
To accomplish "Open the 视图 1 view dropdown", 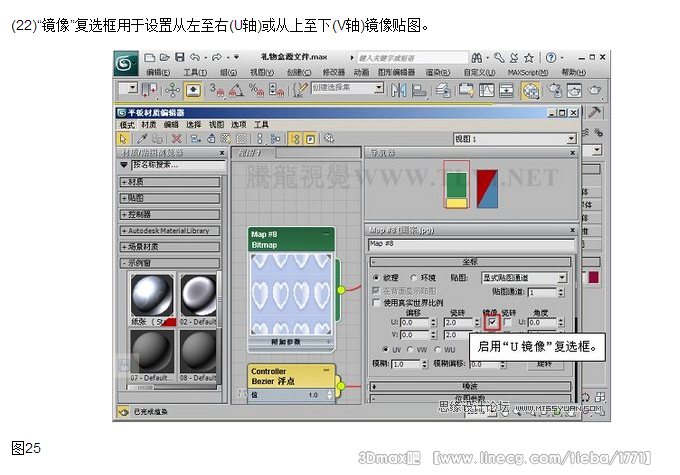I will pos(515,139).
